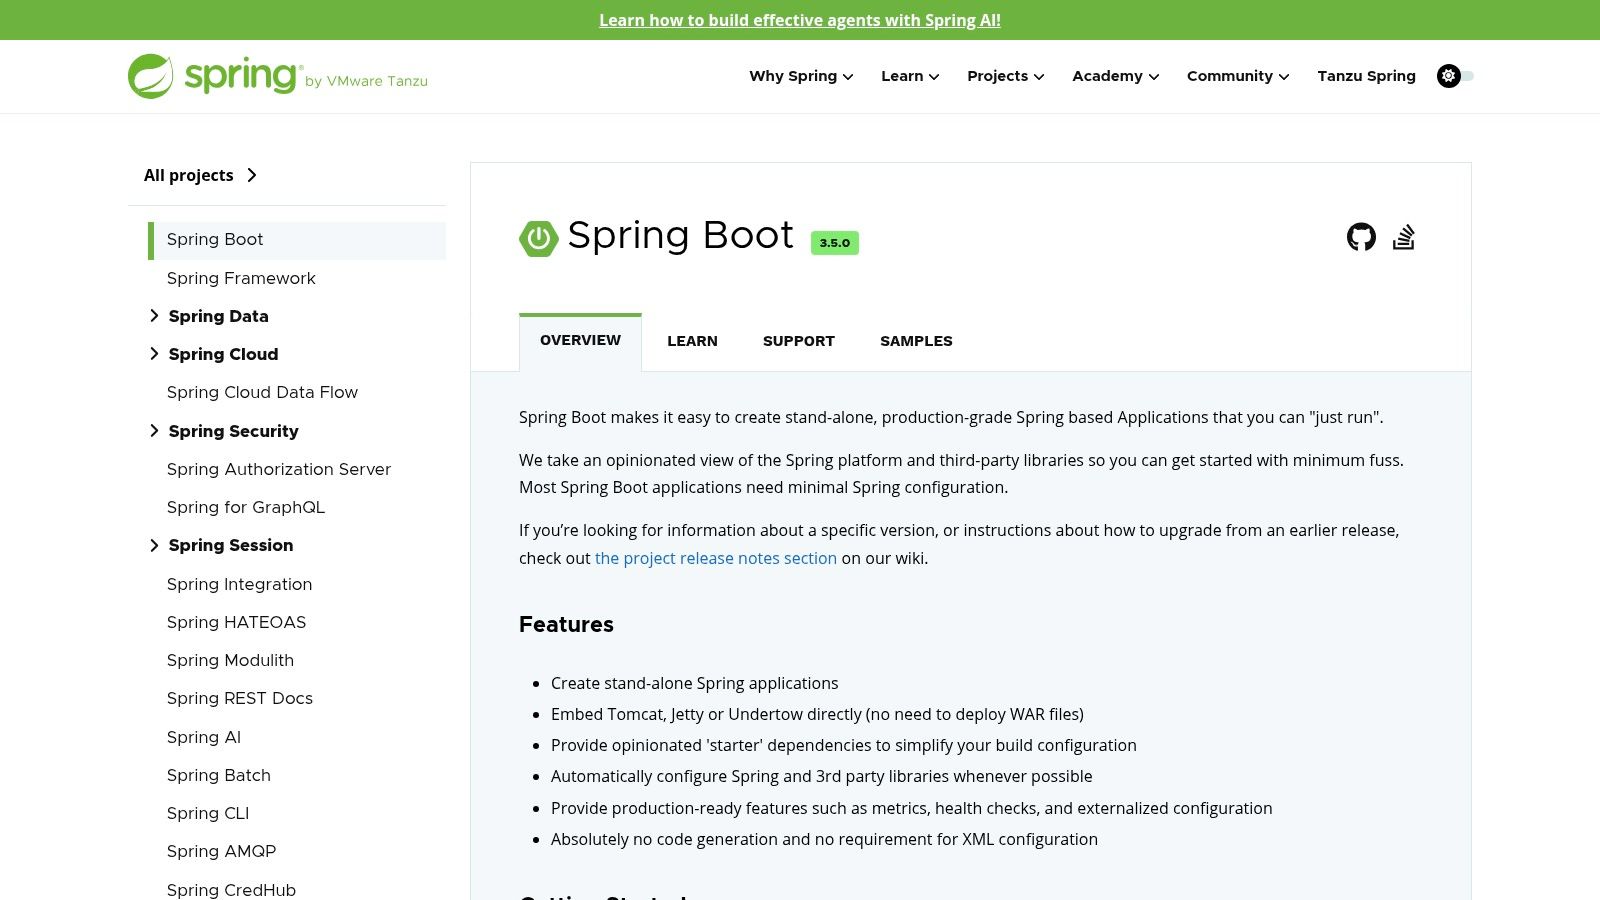Select Spring Framework in the sidebar

point(241,278)
